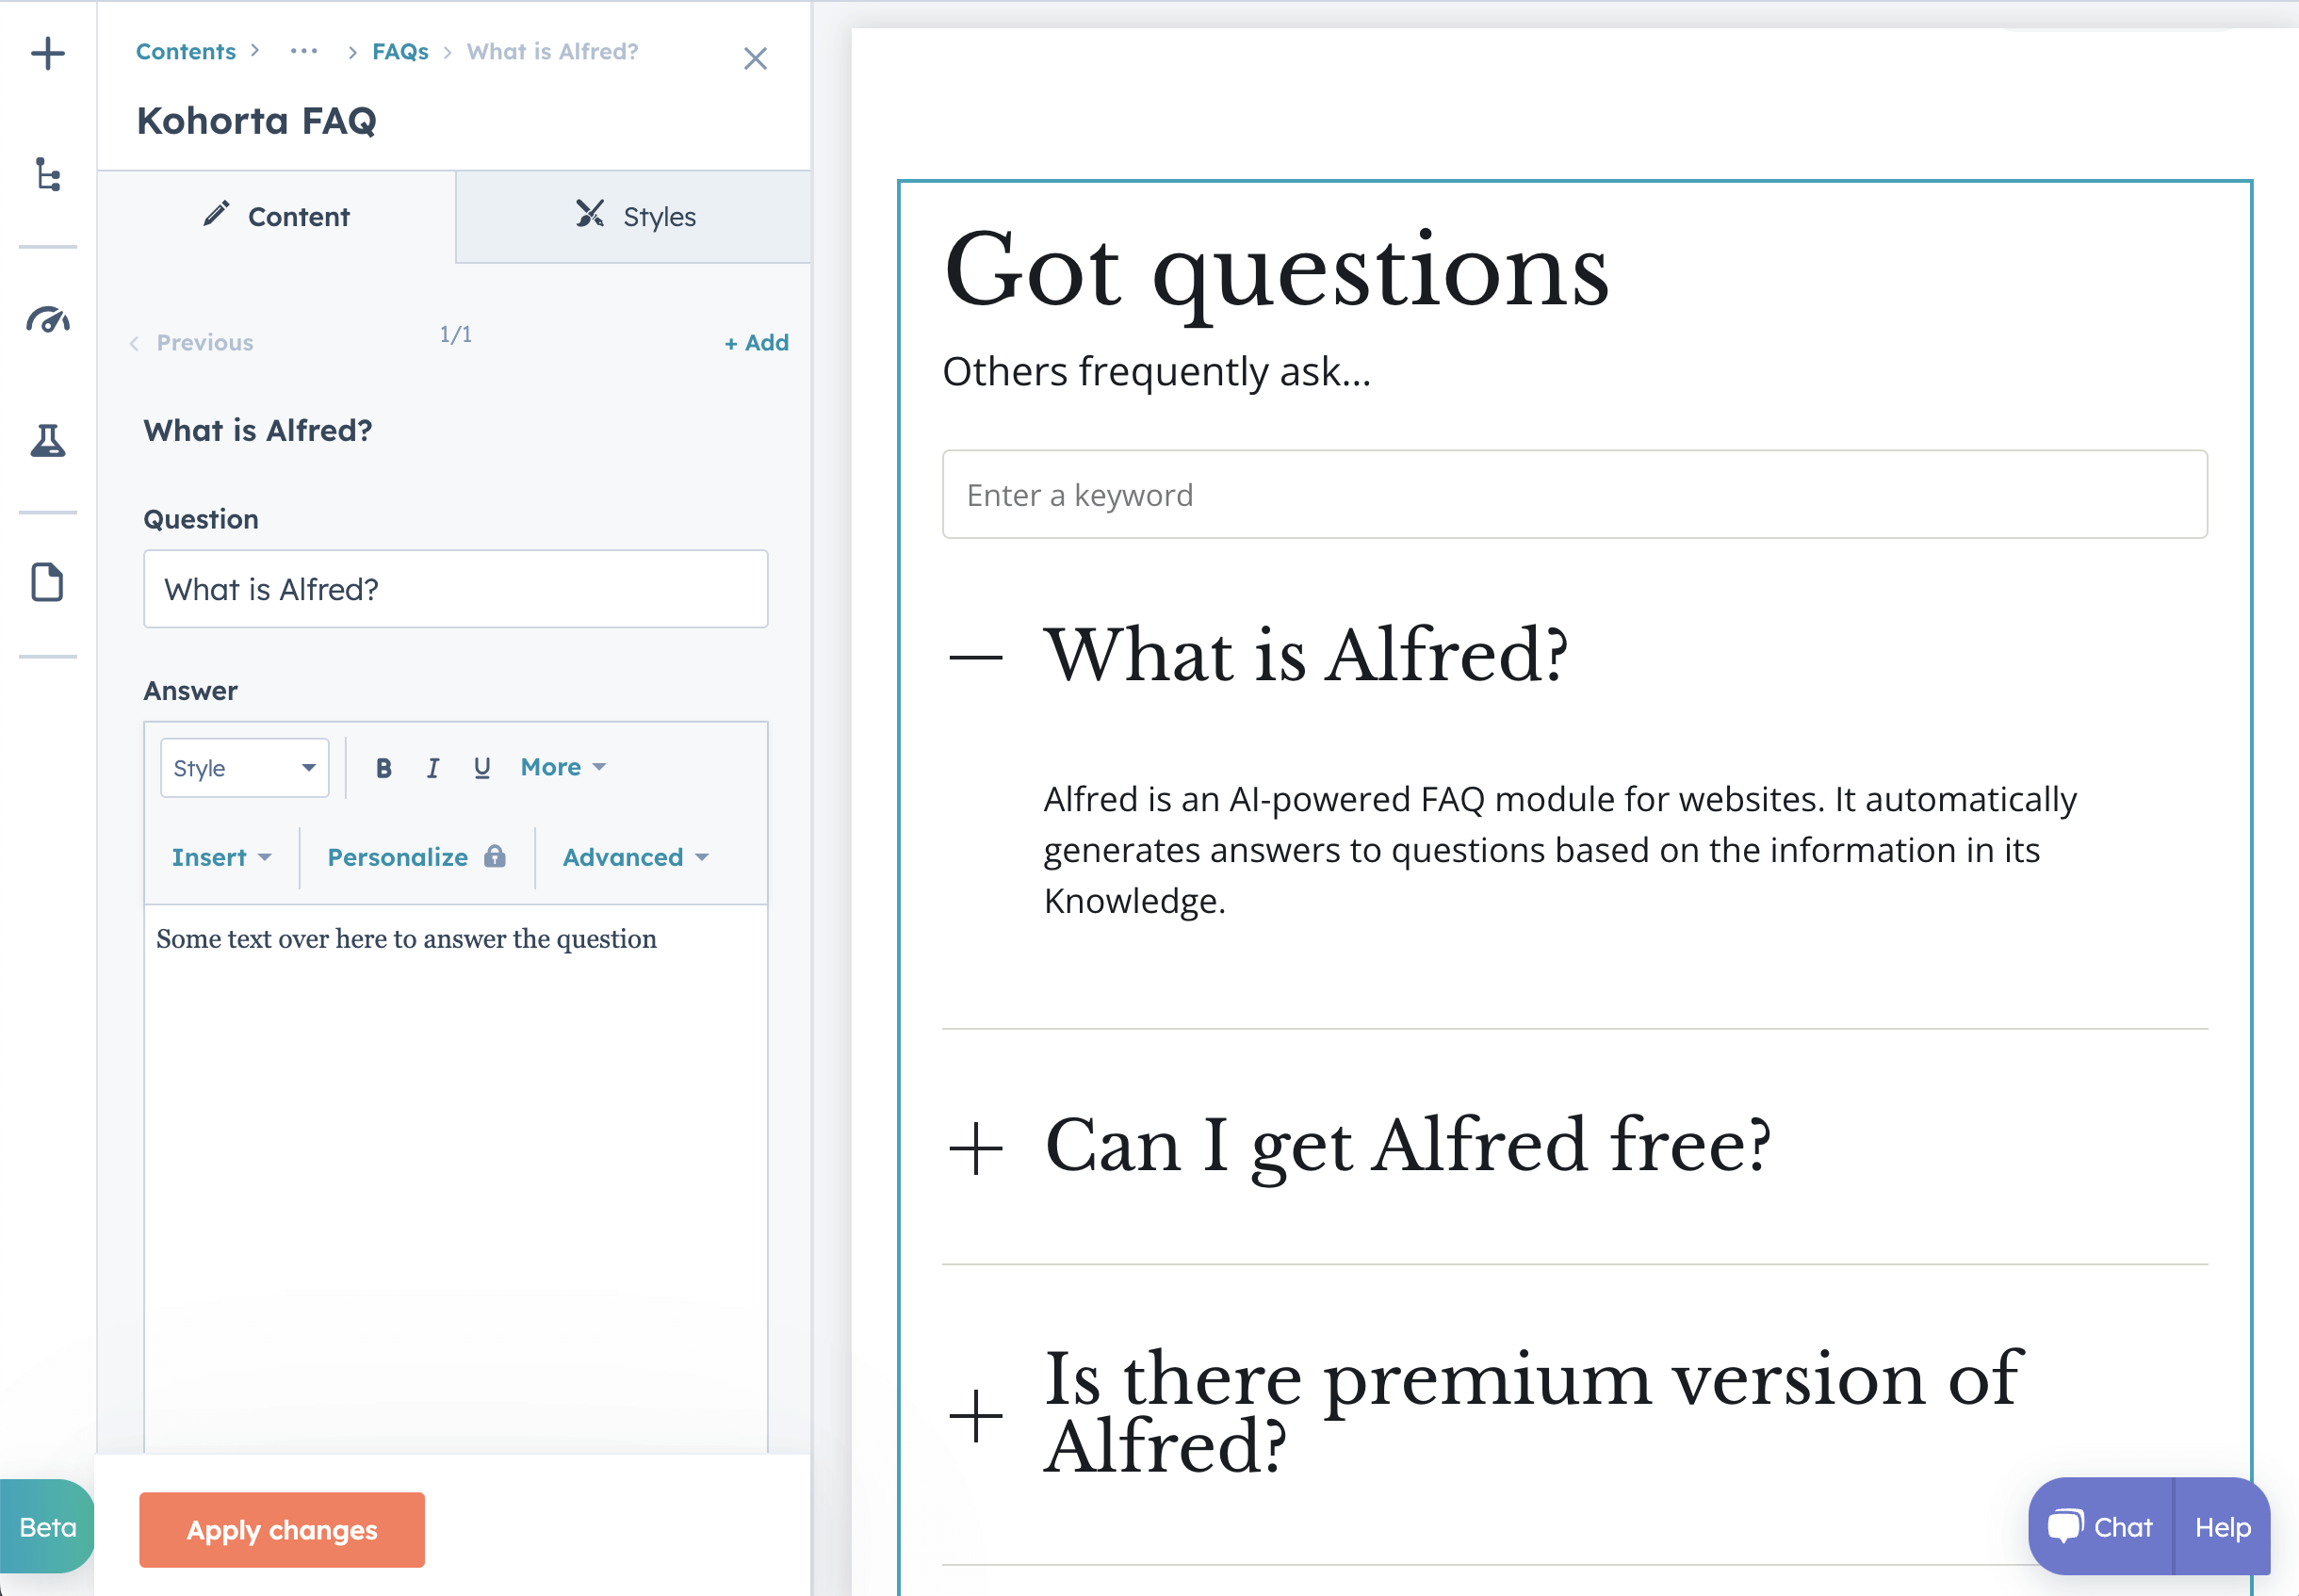Open the test flask icon
2299x1596 pixels.
[48, 440]
